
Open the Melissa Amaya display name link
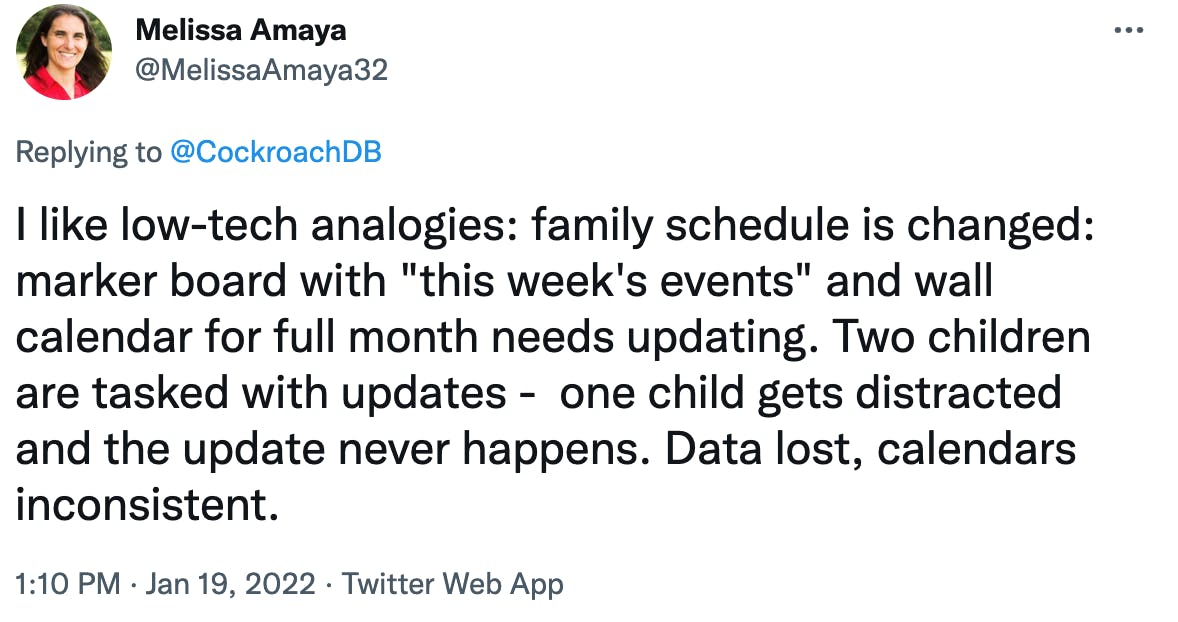tap(241, 30)
